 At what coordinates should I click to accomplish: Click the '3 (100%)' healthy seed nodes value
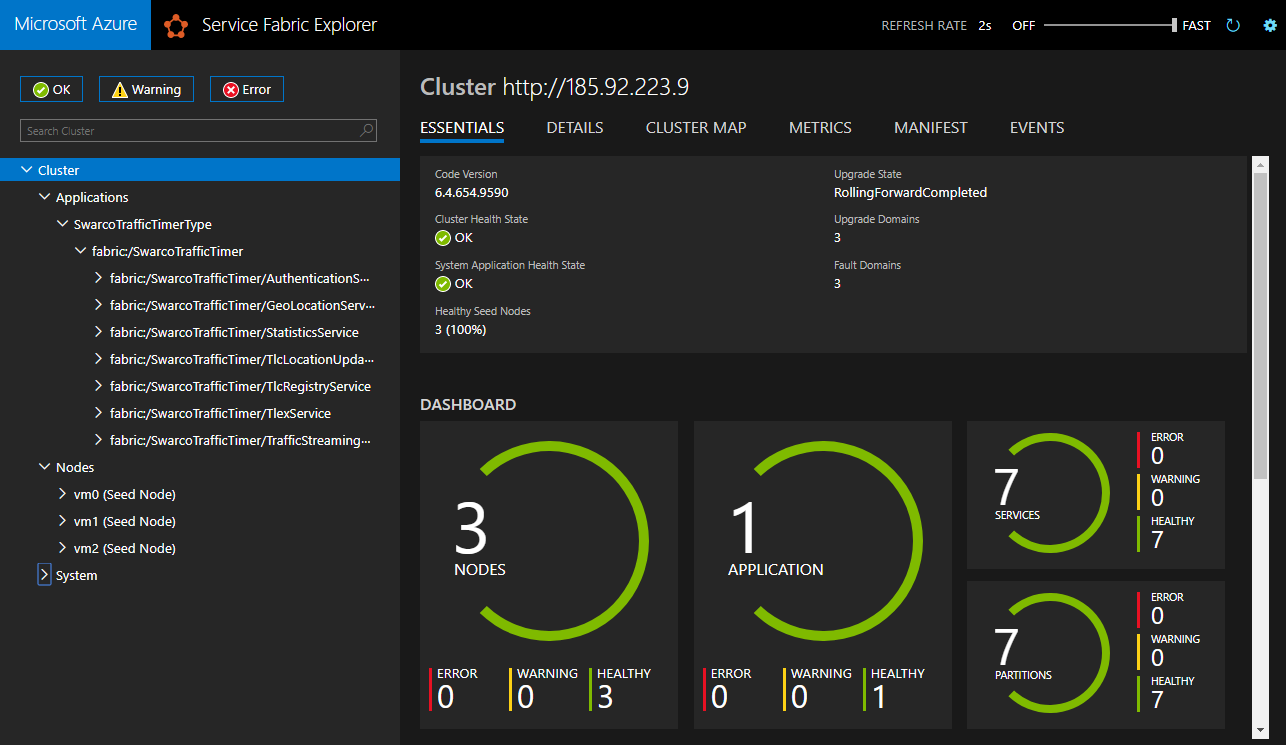(460, 330)
